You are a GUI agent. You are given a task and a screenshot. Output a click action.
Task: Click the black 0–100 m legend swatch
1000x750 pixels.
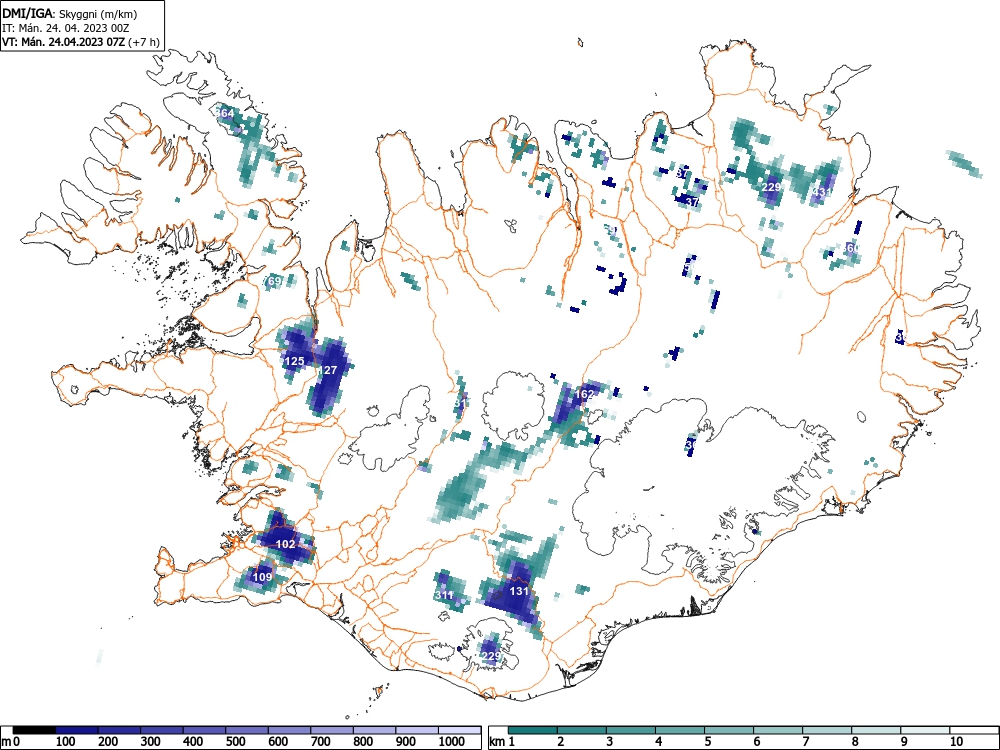34,730
